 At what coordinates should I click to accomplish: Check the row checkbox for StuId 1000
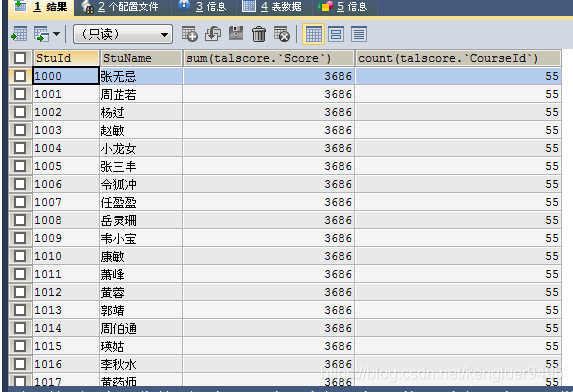tap(20, 76)
